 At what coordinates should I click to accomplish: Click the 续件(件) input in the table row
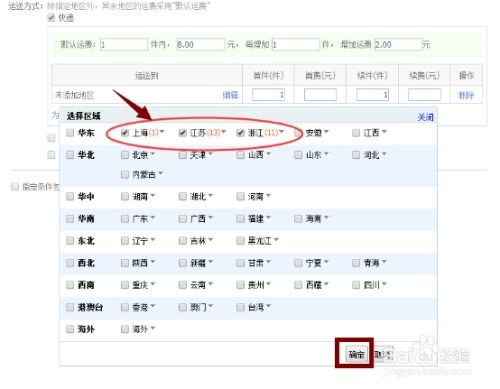[x=372, y=95]
